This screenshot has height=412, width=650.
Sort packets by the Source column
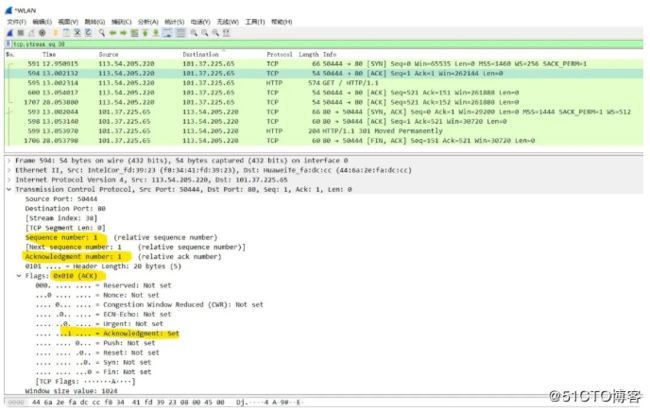click(x=108, y=54)
